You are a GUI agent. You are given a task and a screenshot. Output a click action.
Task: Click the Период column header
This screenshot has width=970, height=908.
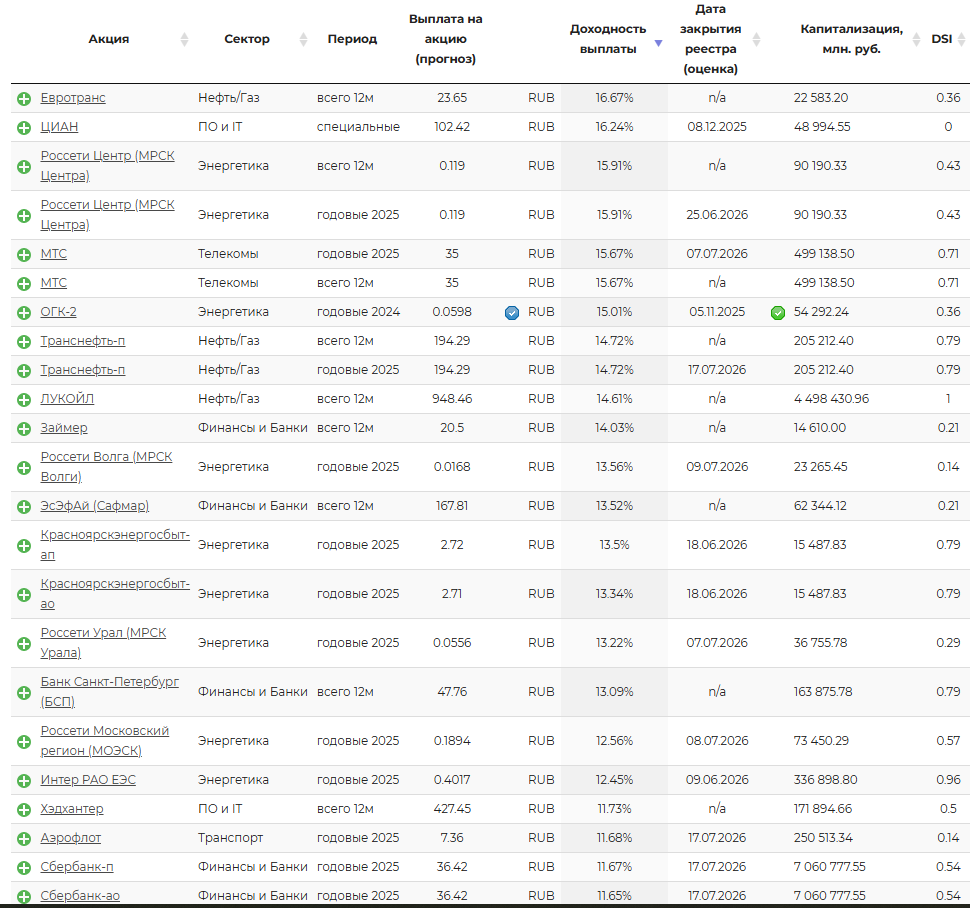tap(352, 39)
